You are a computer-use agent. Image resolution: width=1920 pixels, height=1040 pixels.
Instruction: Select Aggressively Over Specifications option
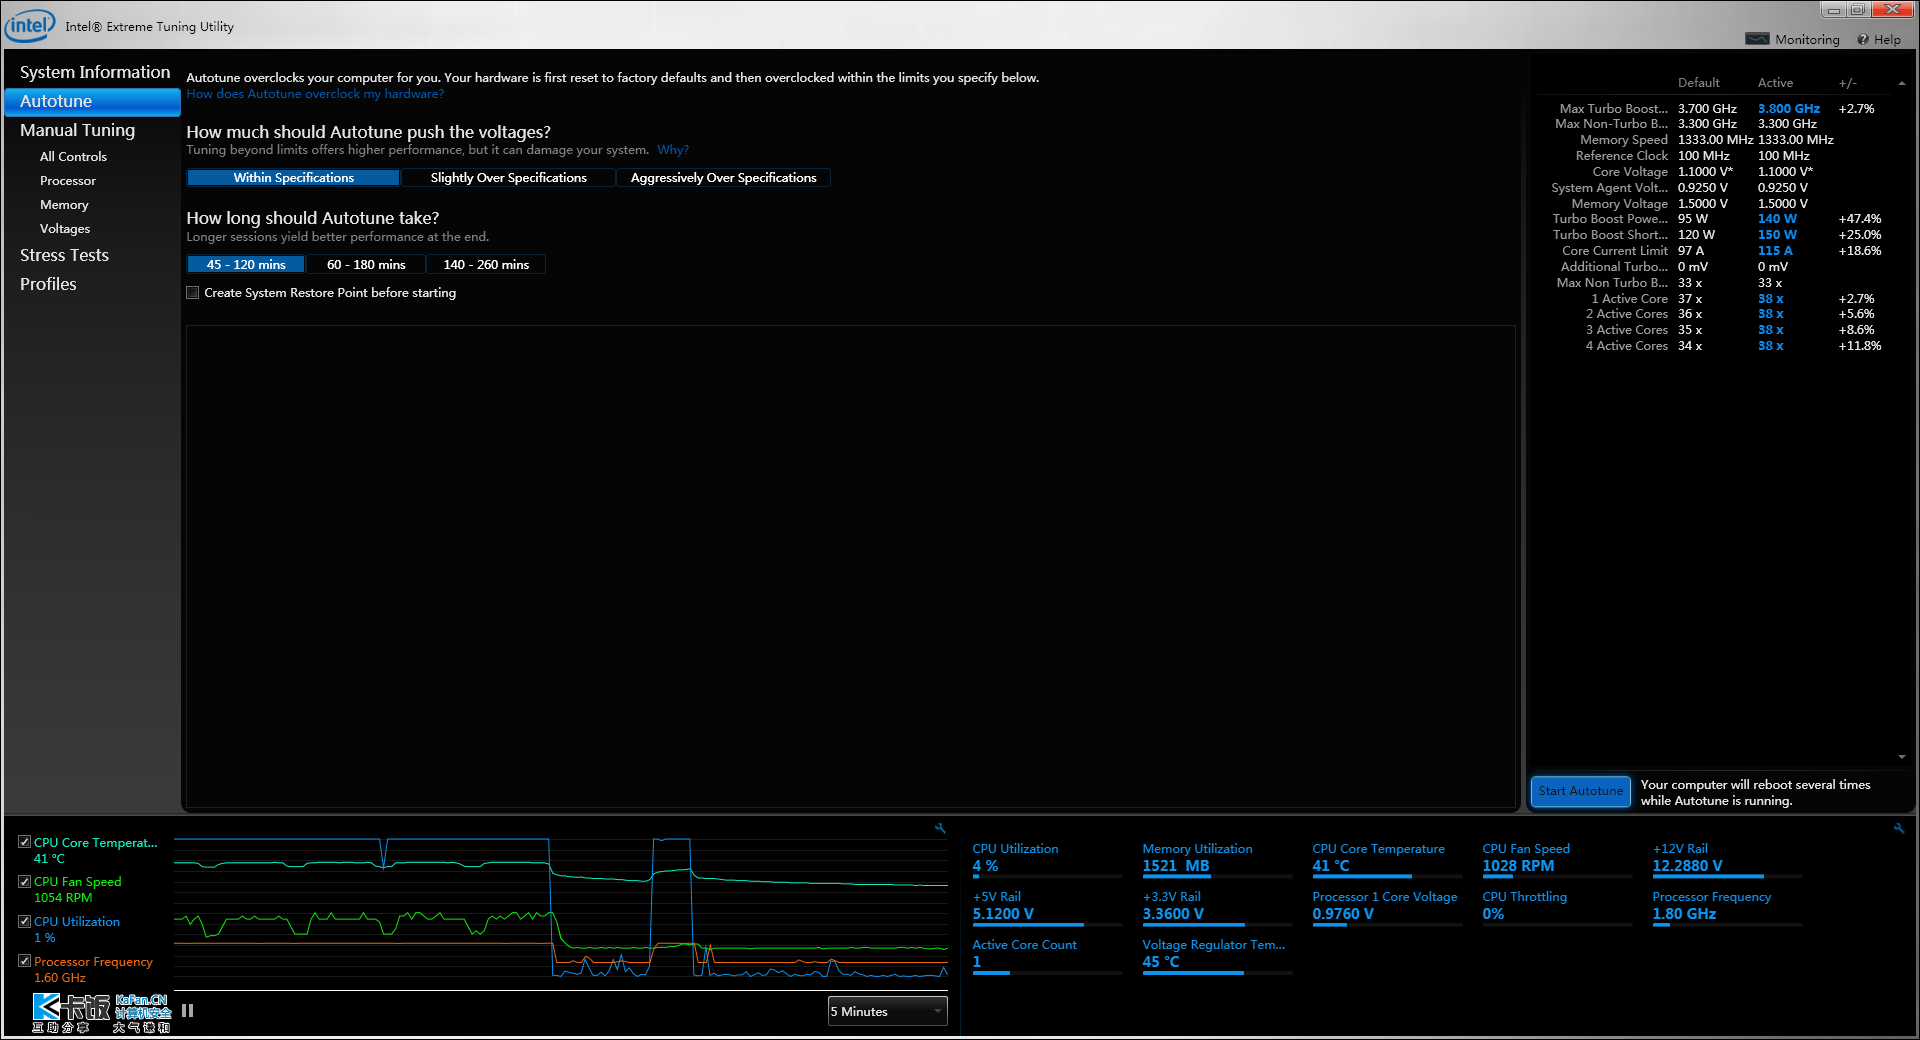[723, 178]
